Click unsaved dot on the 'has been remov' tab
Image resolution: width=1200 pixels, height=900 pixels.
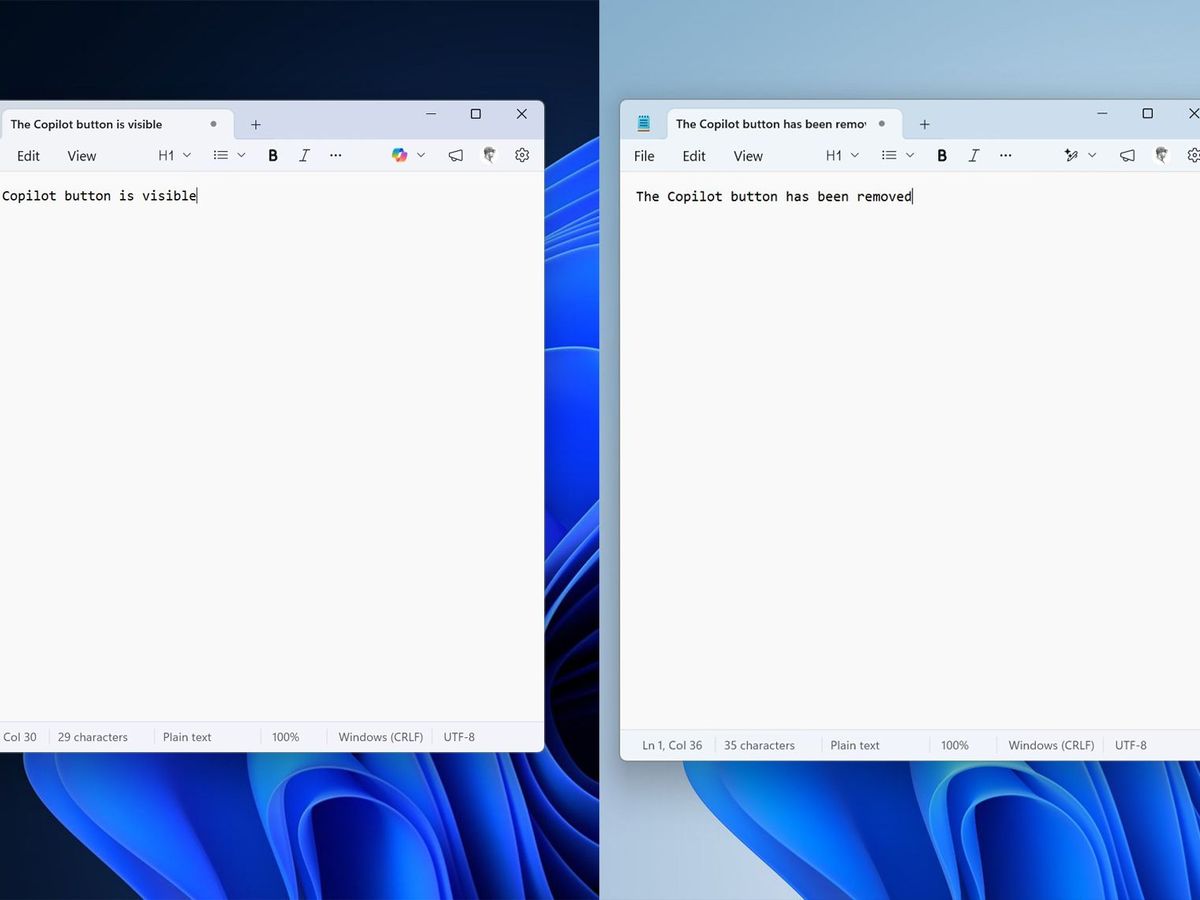pos(881,124)
